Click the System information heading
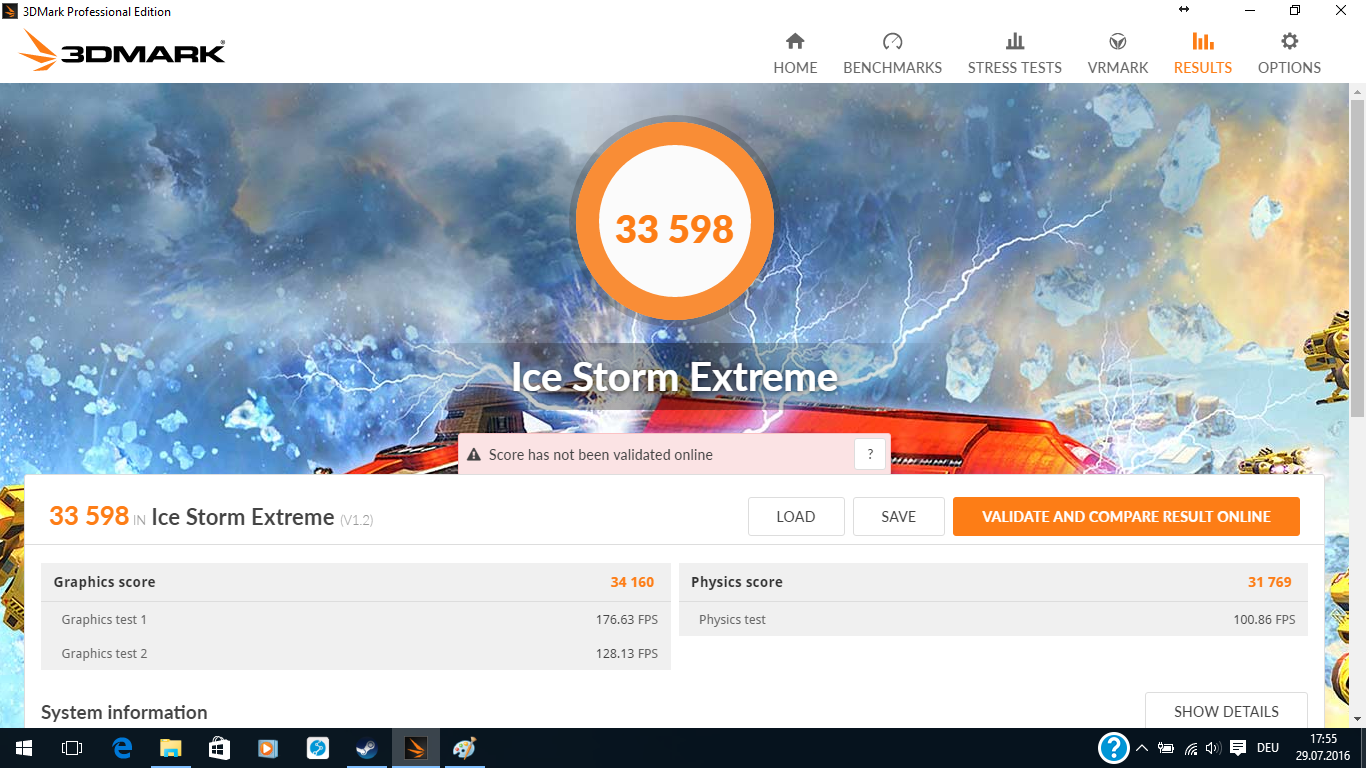1366x768 pixels. tap(124, 712)
